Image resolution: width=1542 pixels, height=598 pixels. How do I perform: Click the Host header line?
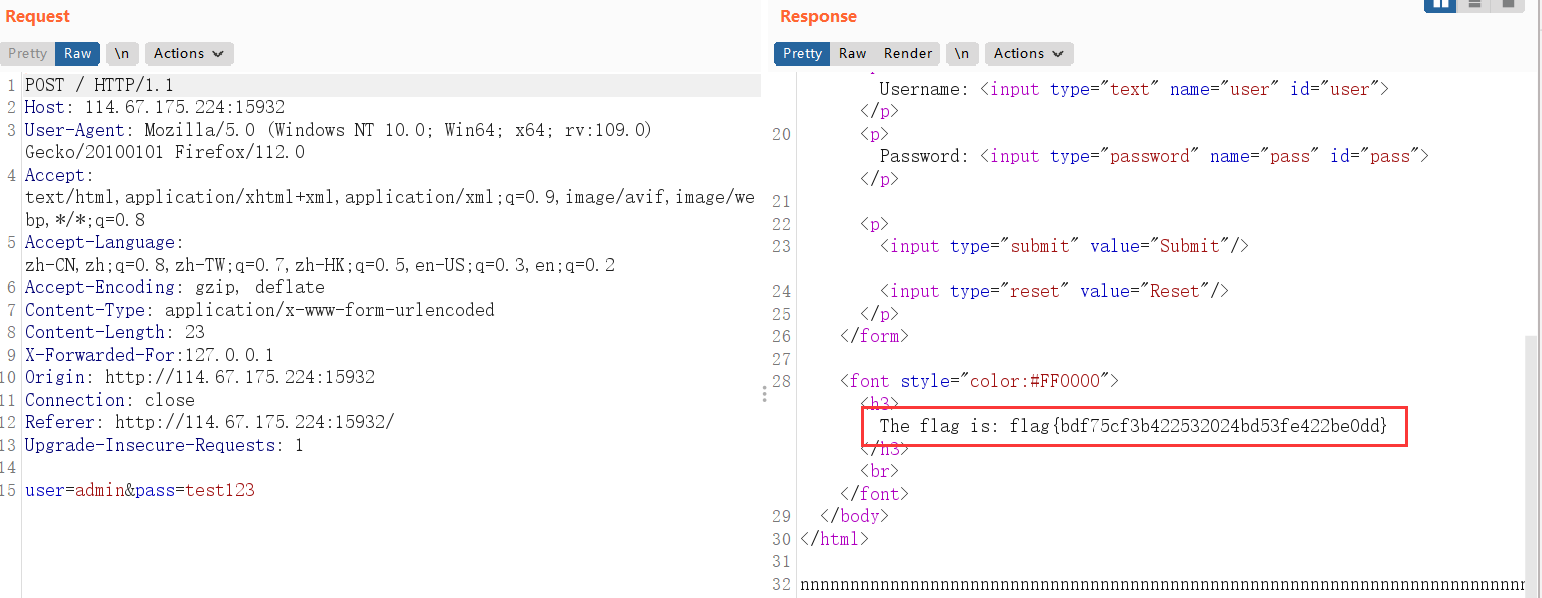tap(155, 107)
